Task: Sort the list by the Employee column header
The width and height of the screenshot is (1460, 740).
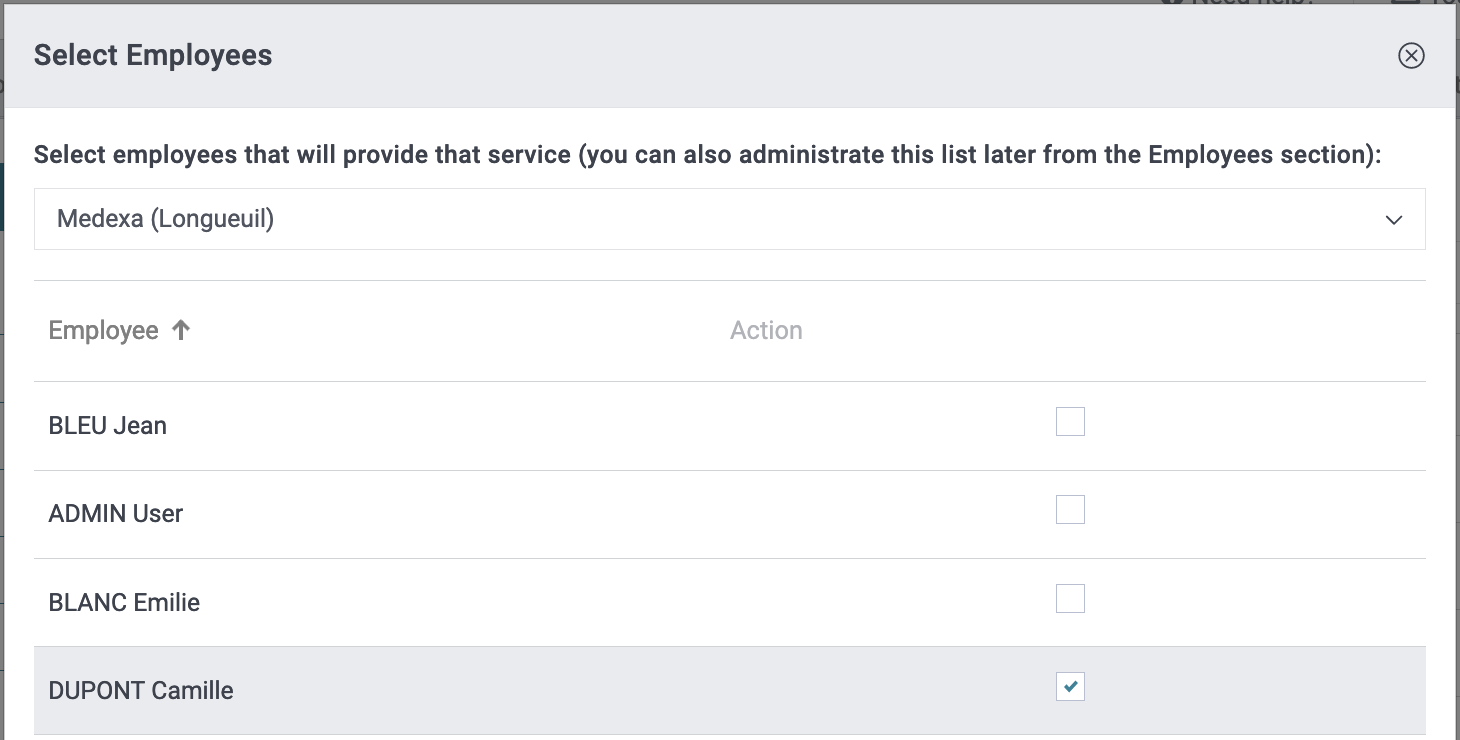Action: (103, 331)
